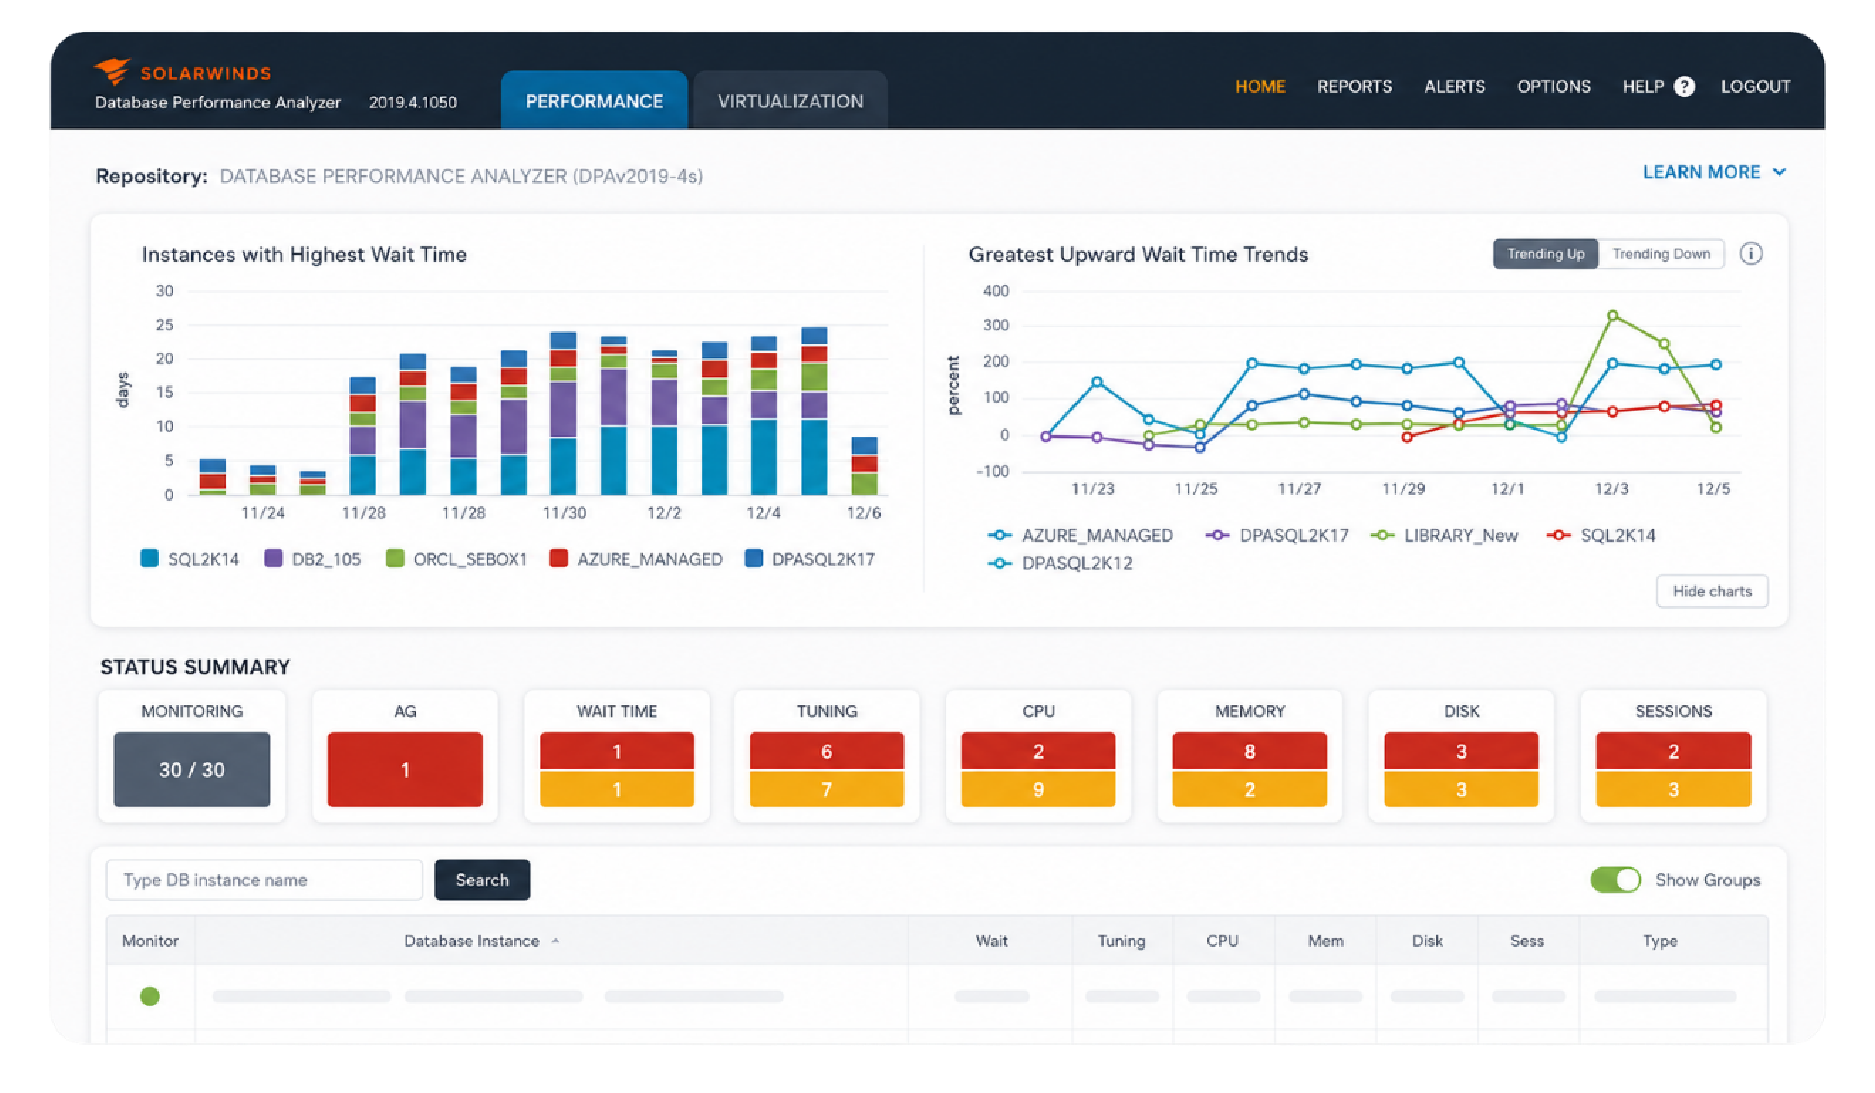Click the green monitor status dot
The width and height of the screenshot is (1875, 1093).
pos(150,996)
